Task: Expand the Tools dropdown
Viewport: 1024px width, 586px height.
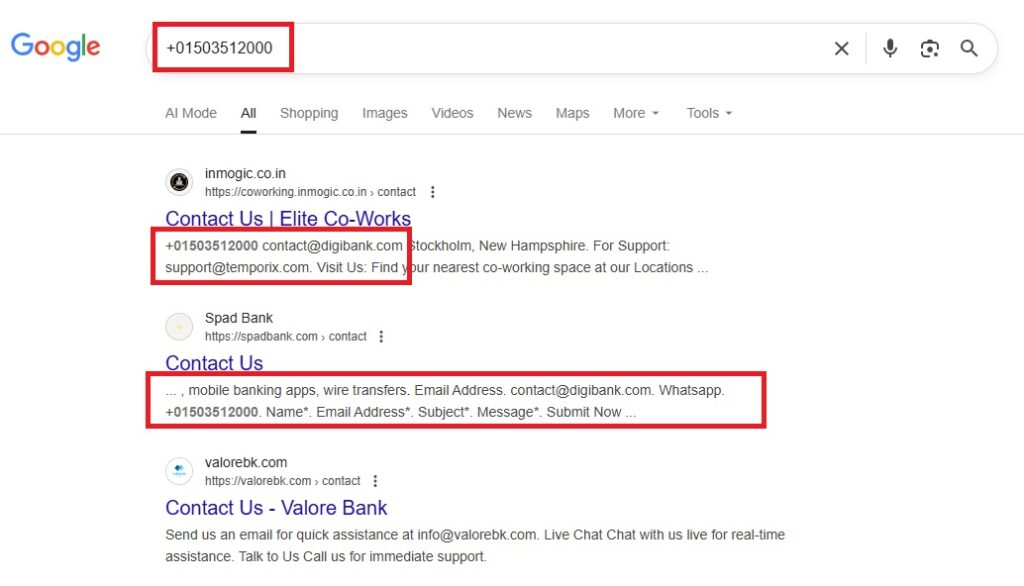Action: [709, 113]
